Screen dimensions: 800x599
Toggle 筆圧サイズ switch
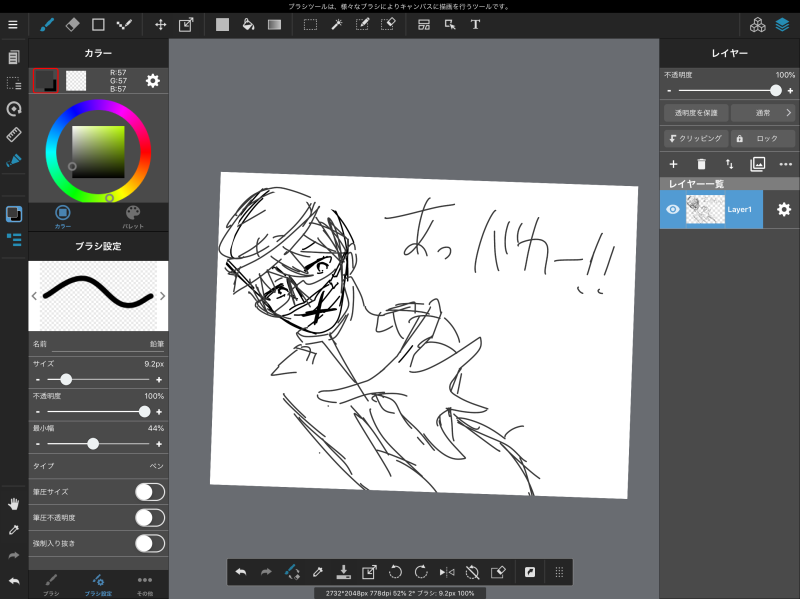[x=150, y=492]
